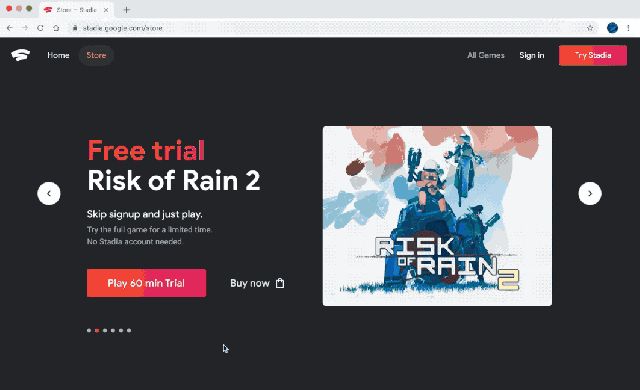This screenshot has height=390, width=640.
Task: Click the Stadia logo icon
Action: pos(20,55)
